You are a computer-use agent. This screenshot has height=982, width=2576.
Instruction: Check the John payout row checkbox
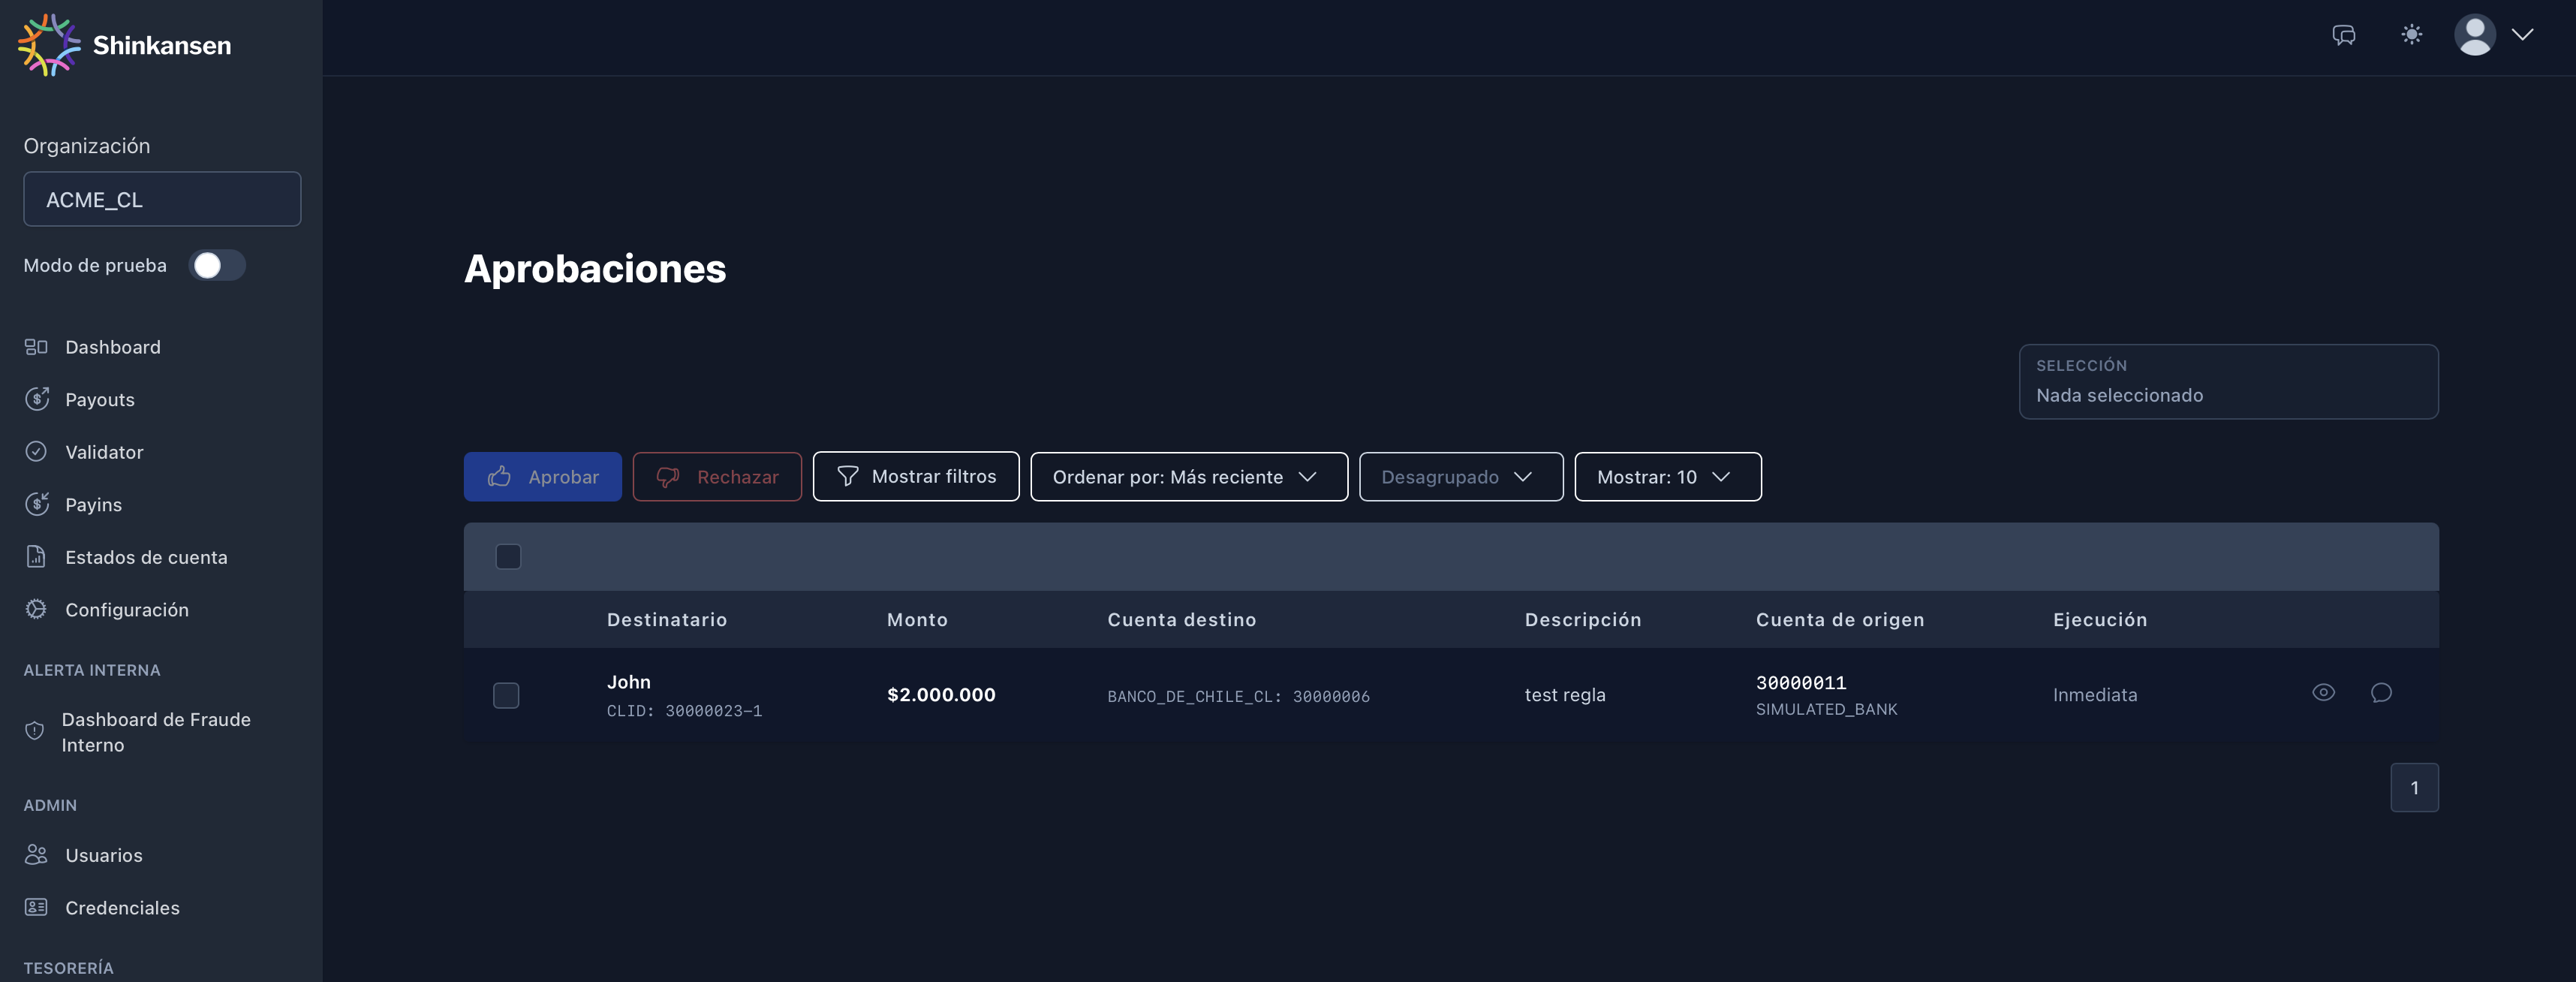(506, 695)
